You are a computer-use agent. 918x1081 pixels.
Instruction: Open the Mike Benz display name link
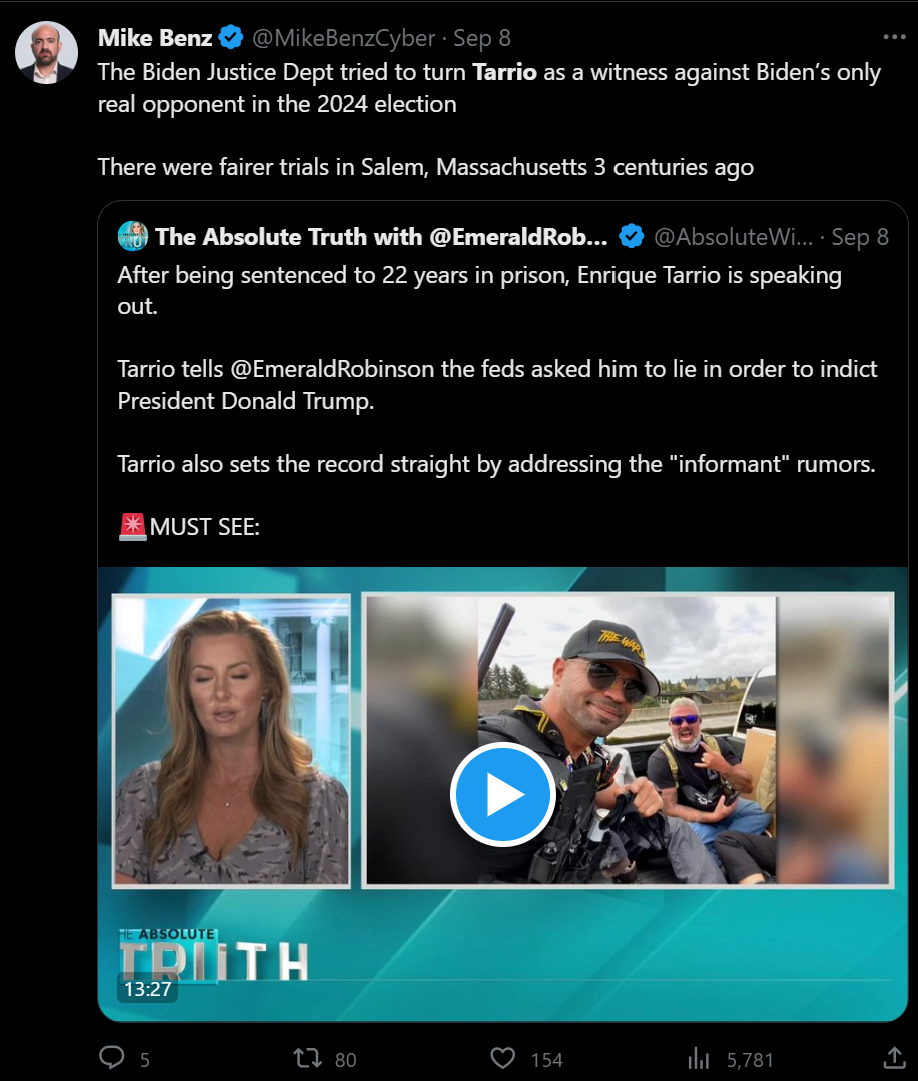(155, 38)
